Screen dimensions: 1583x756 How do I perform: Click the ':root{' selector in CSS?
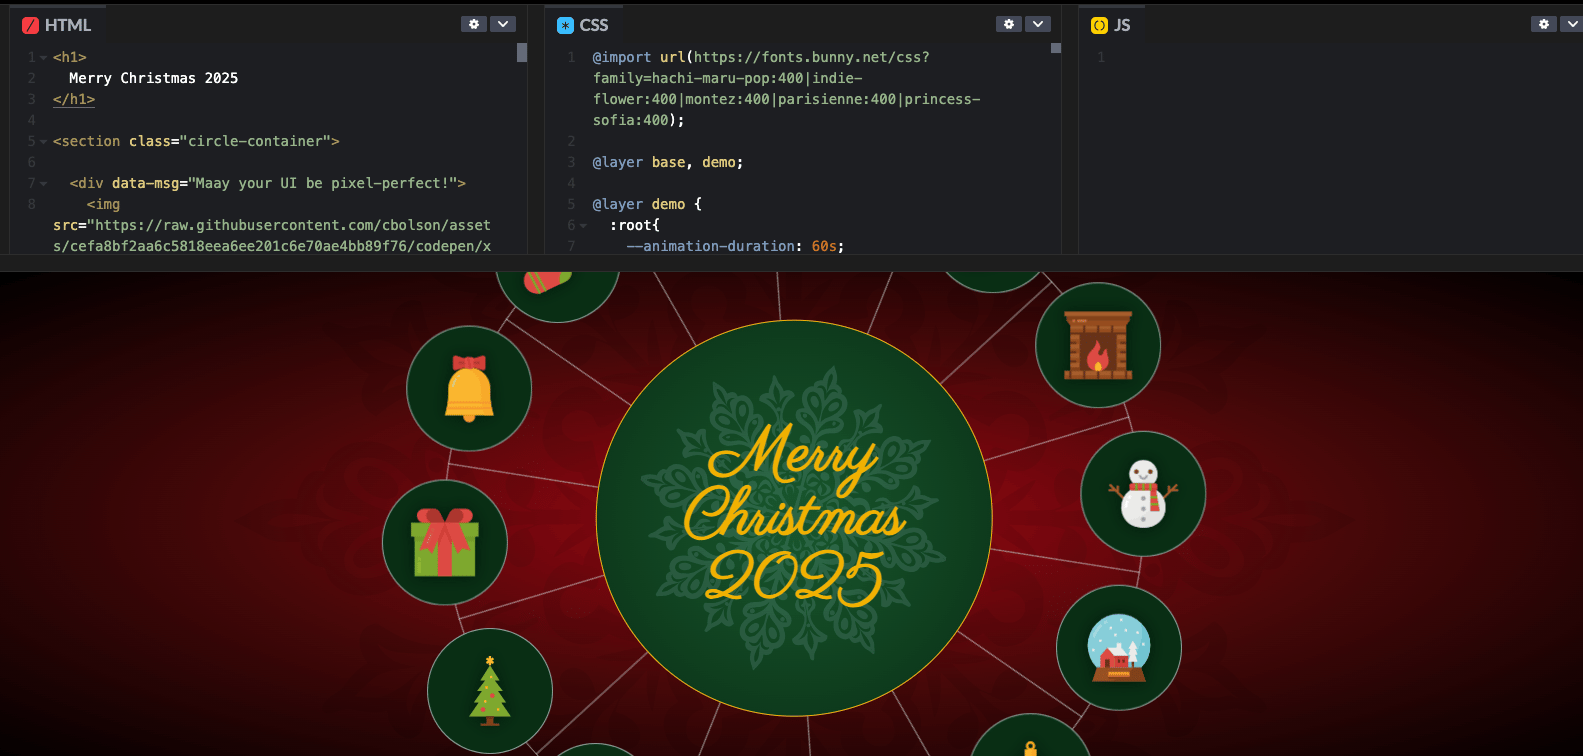pyautogui.click(x=635, y=225)
